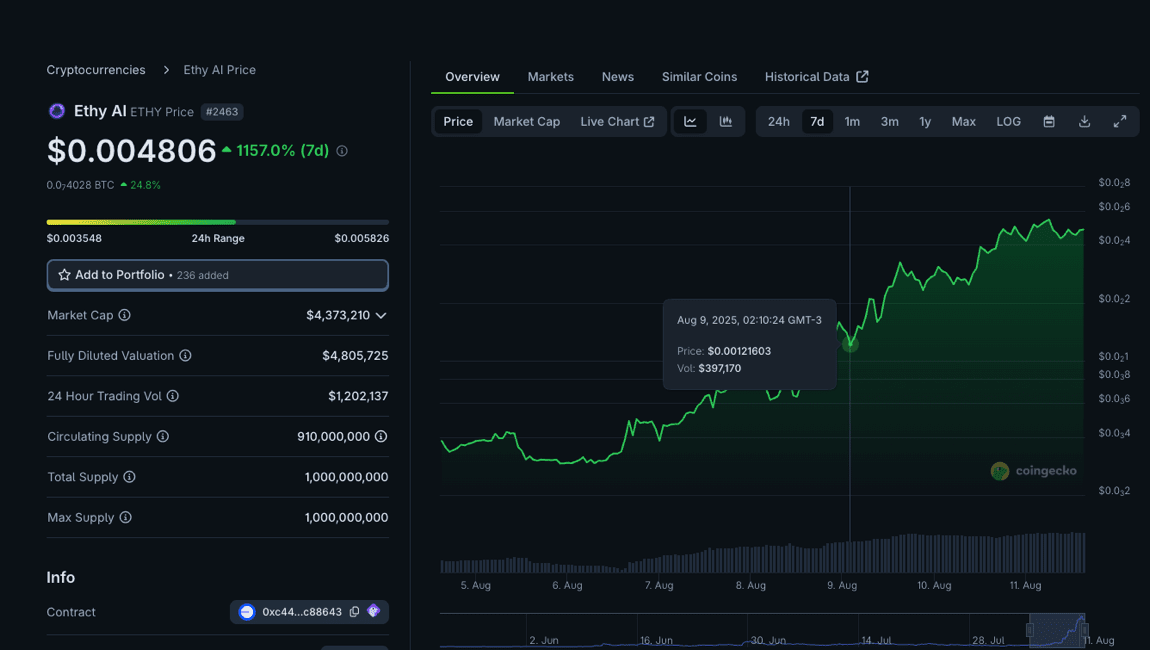Click info icon next to Circulating Supply value
1150x650 pixels.
(381, 437)
